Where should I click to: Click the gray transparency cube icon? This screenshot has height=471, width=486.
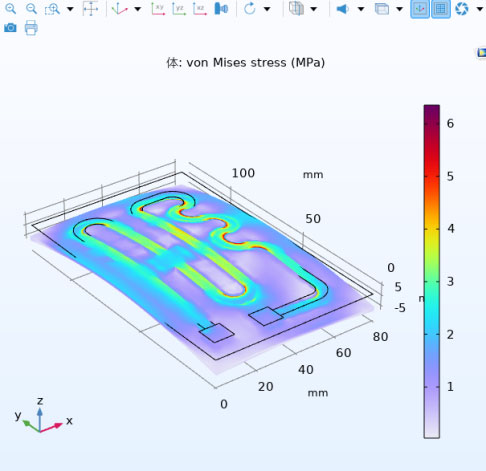296,9
